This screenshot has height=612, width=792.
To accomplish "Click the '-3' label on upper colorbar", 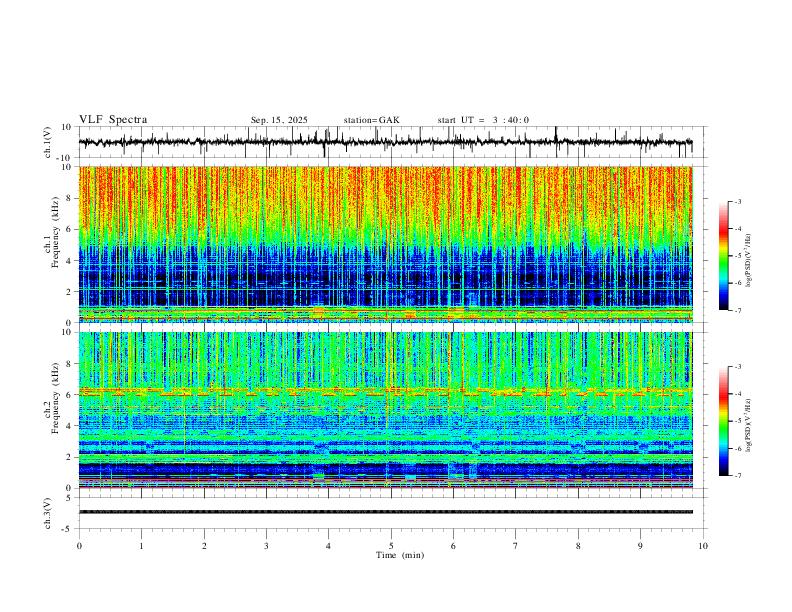I will [x=737, y=201].
